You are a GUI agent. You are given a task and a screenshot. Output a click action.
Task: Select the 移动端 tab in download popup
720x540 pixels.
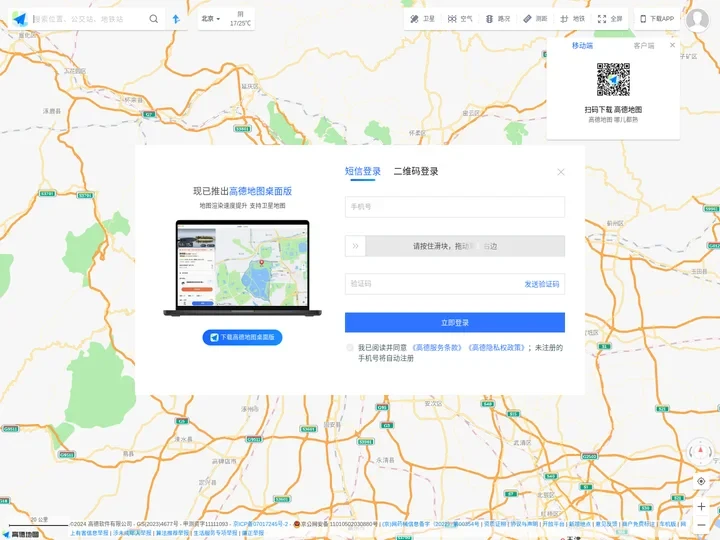coord(582,45)
